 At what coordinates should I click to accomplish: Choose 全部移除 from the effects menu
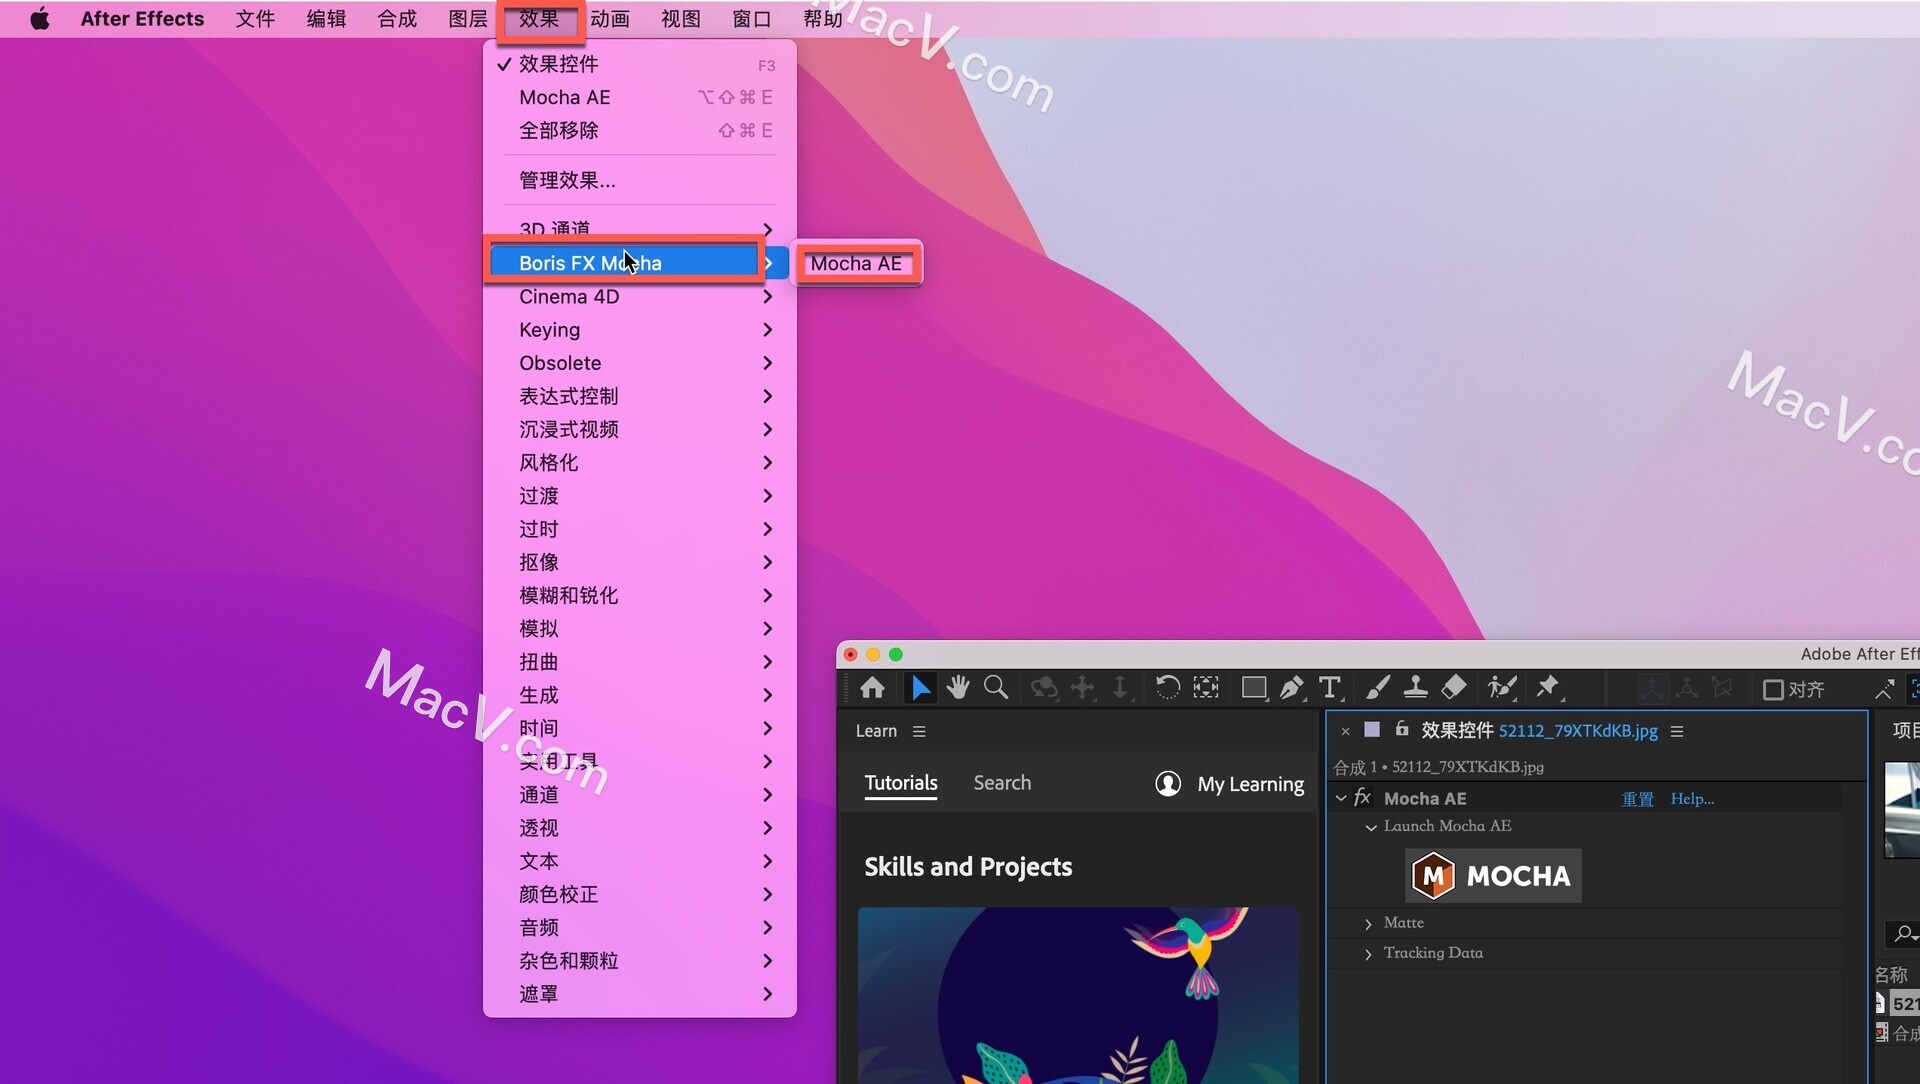pyautogui.click(x=639, y=130)
